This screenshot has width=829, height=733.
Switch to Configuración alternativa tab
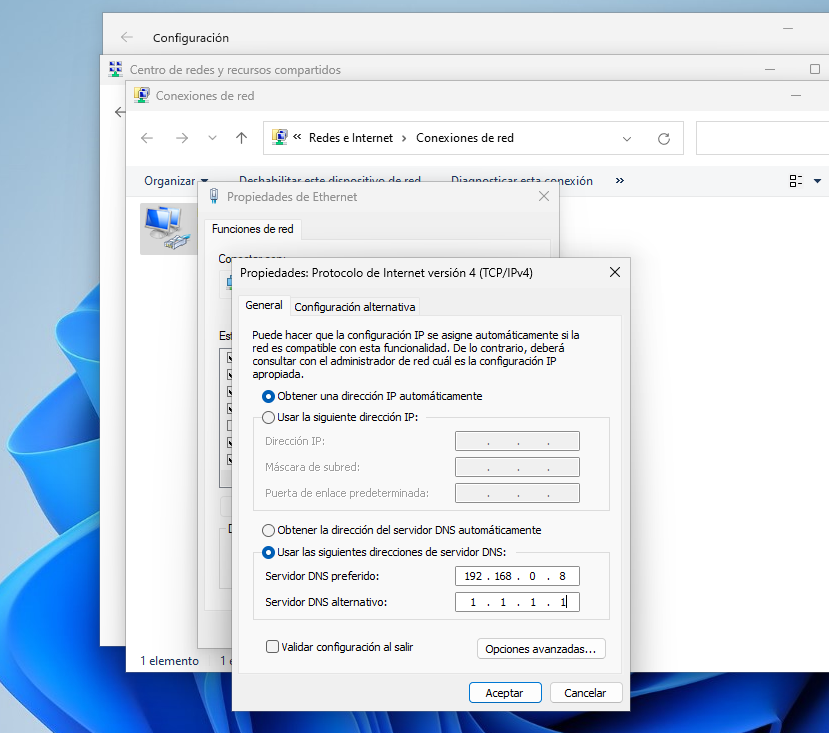[x=355, y=307]
